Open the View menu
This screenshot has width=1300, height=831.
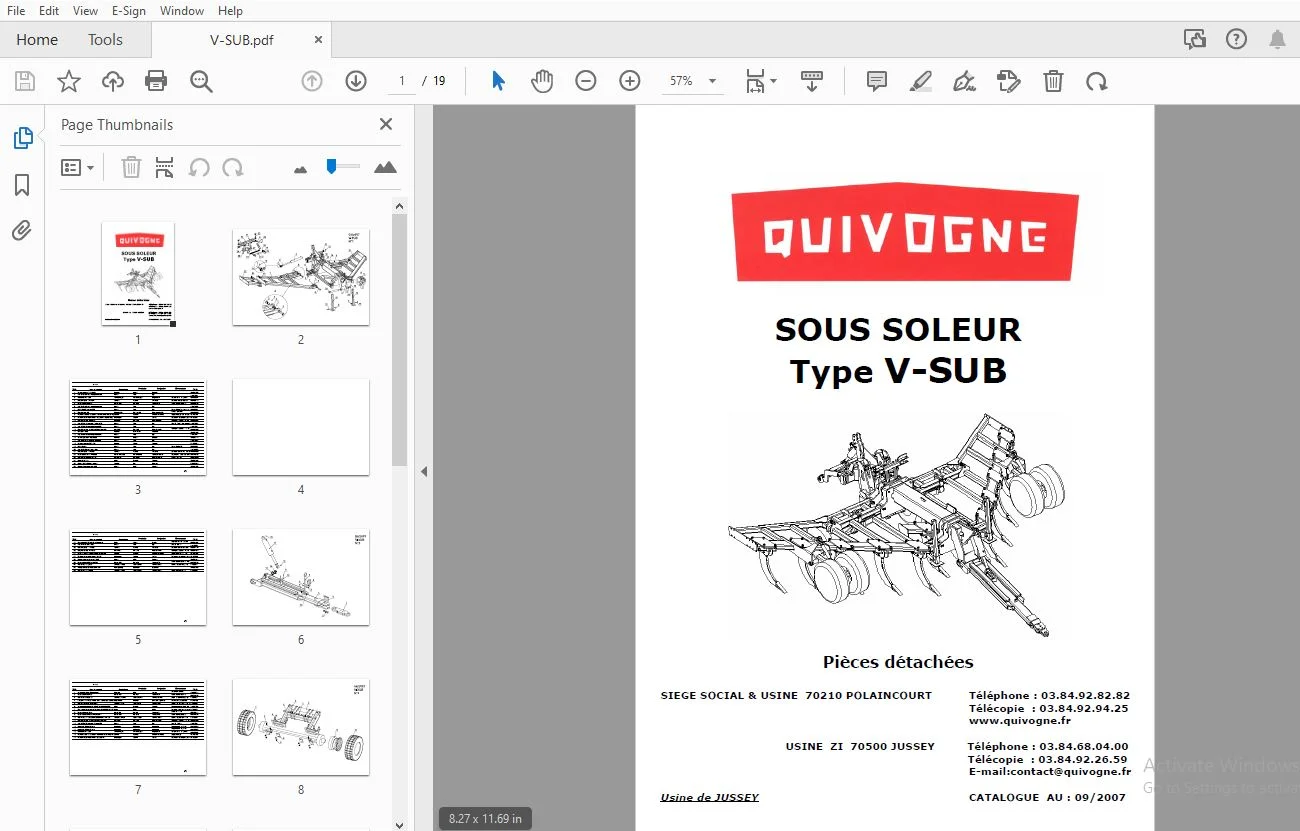pos(86,11)
